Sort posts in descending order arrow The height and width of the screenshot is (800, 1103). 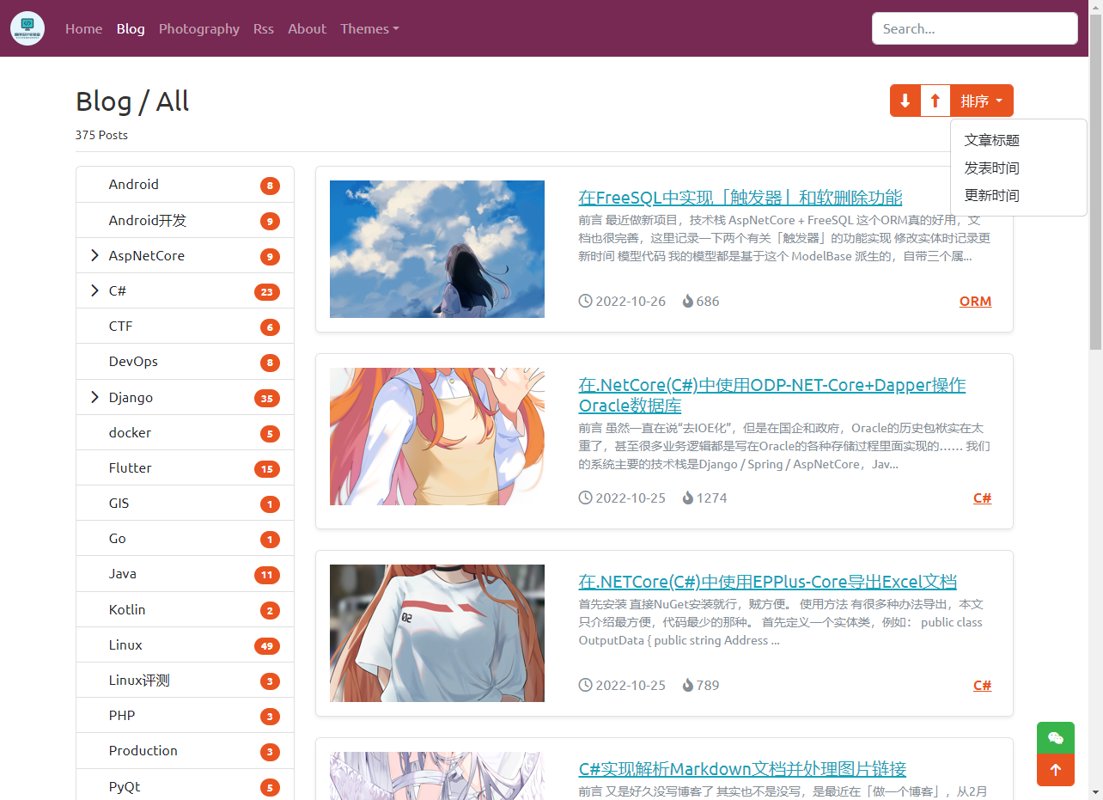tap(905, 101)
